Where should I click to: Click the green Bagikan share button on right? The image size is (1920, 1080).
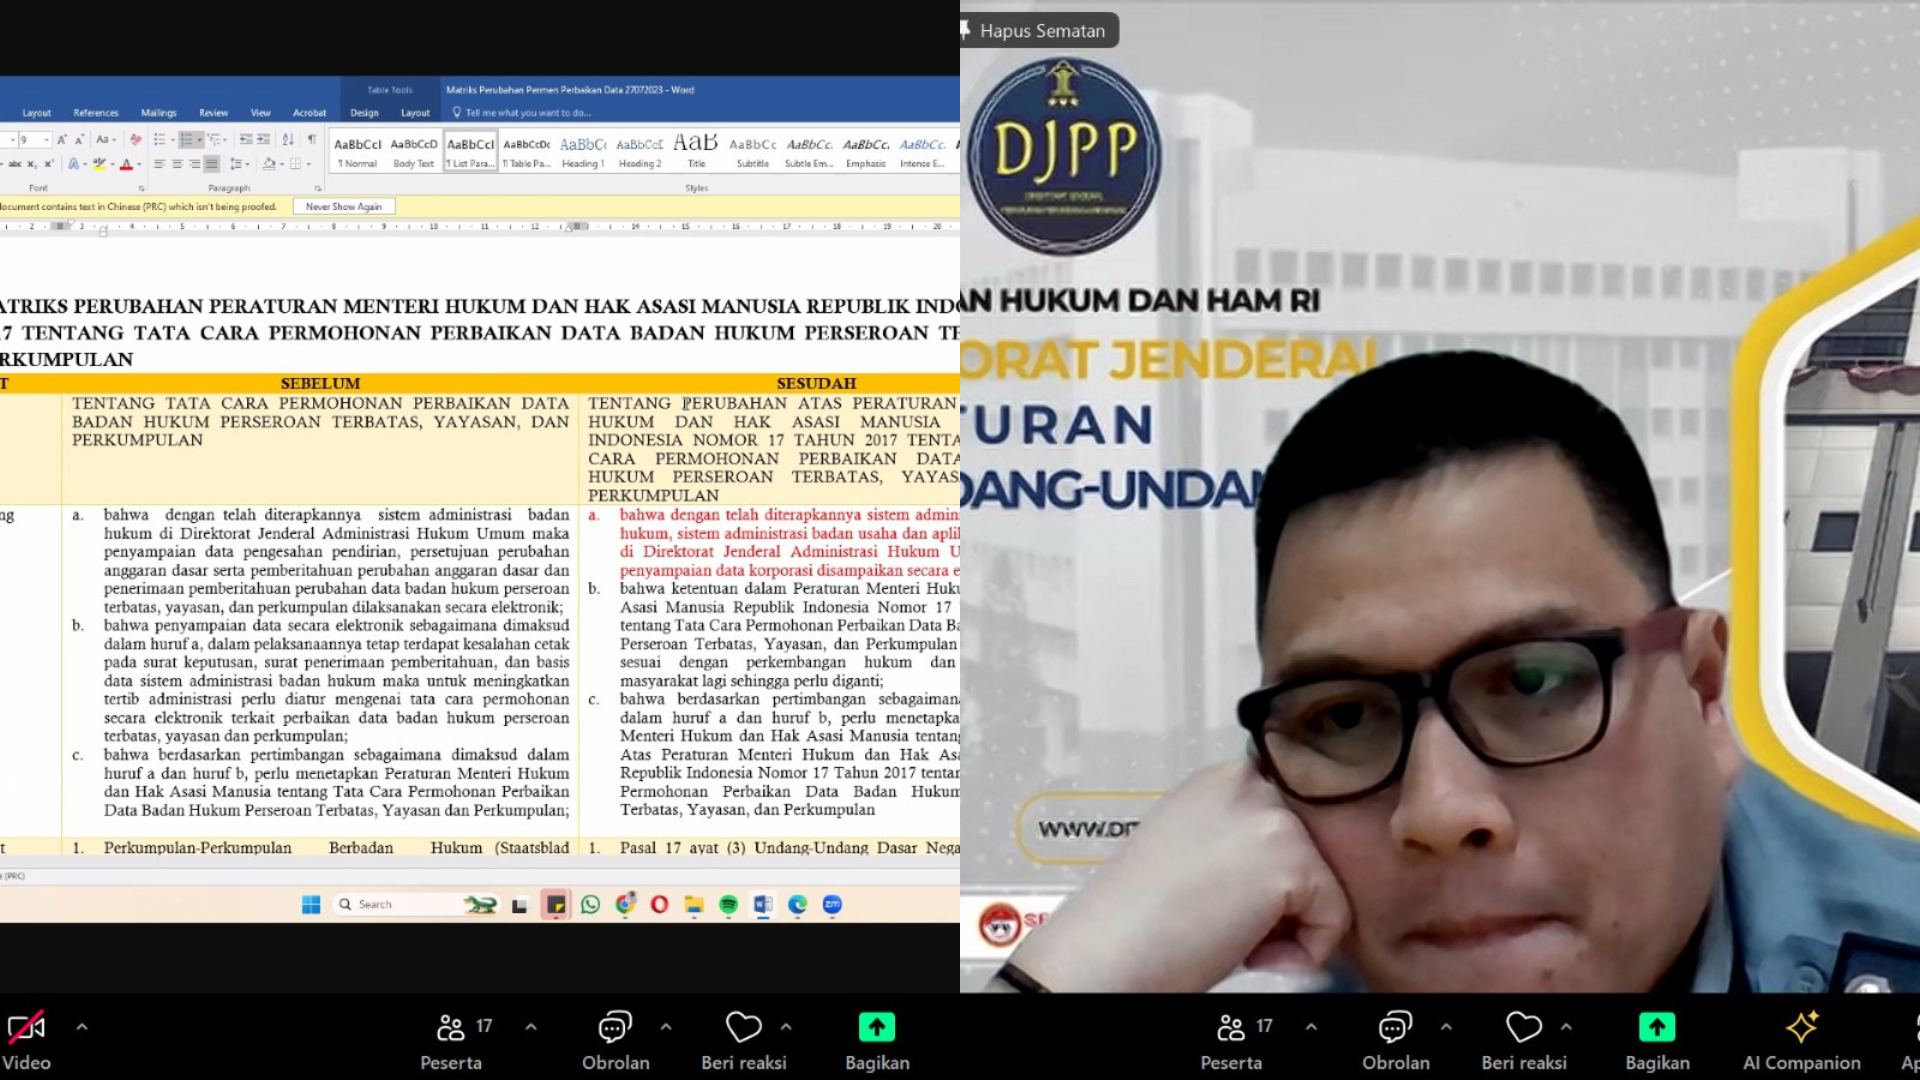coord(1657,1040)
